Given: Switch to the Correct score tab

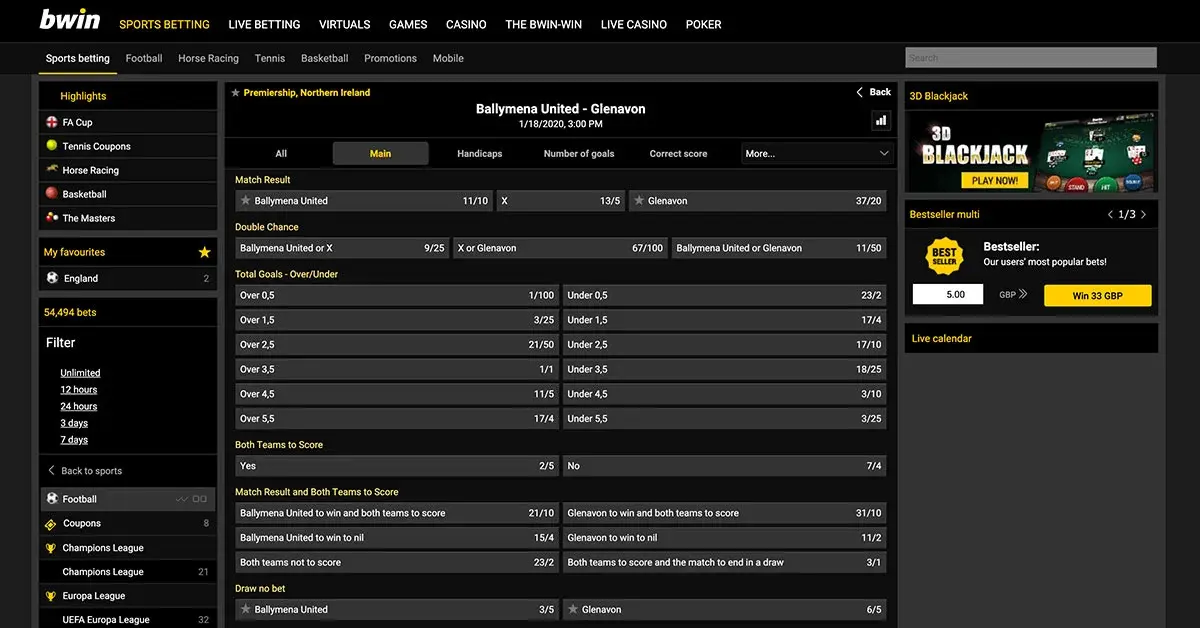Looking at the screenshot, I should click(678, 154).
